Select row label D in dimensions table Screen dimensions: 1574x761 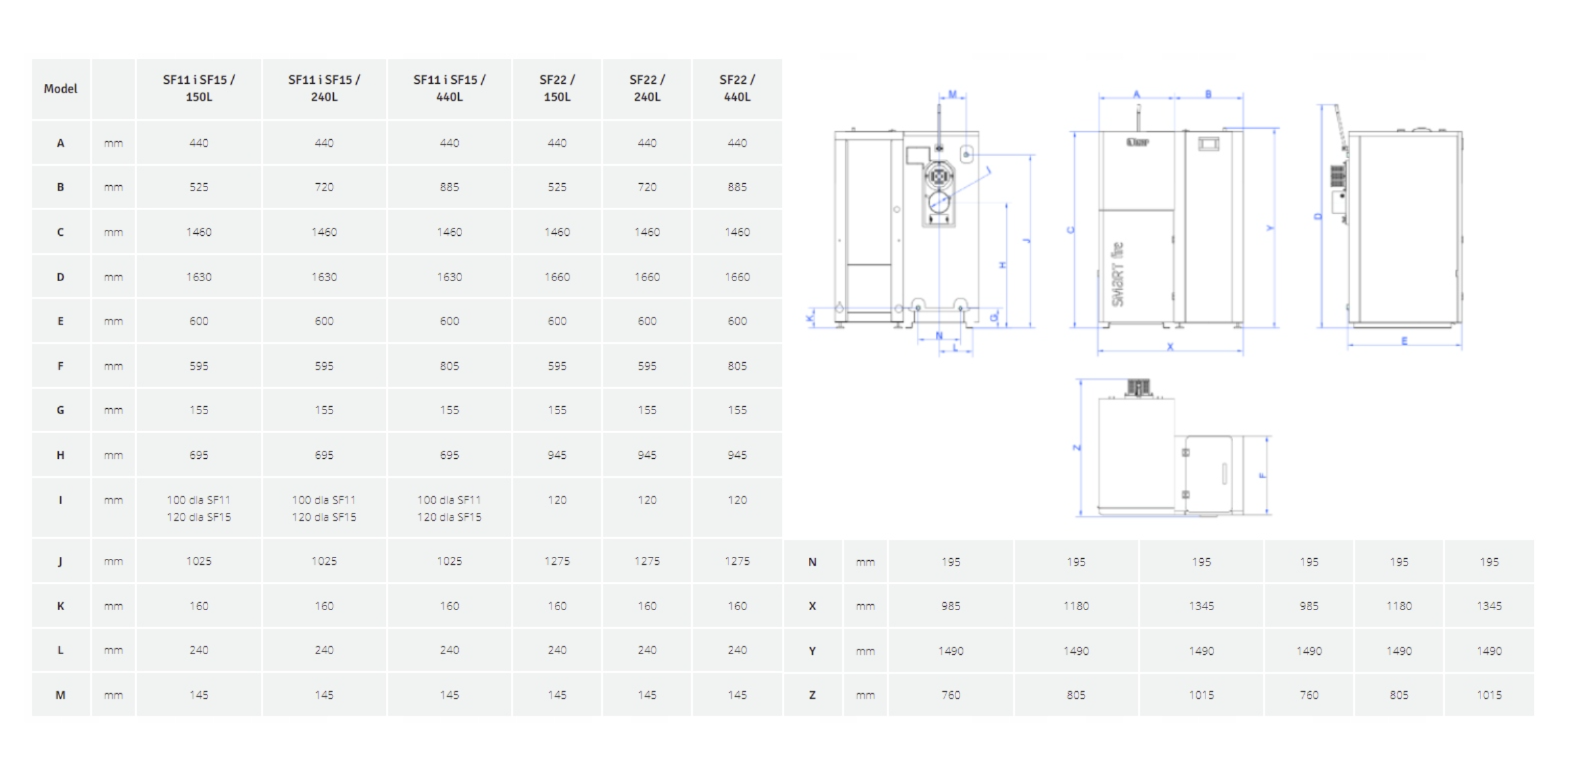pos(60,277)
